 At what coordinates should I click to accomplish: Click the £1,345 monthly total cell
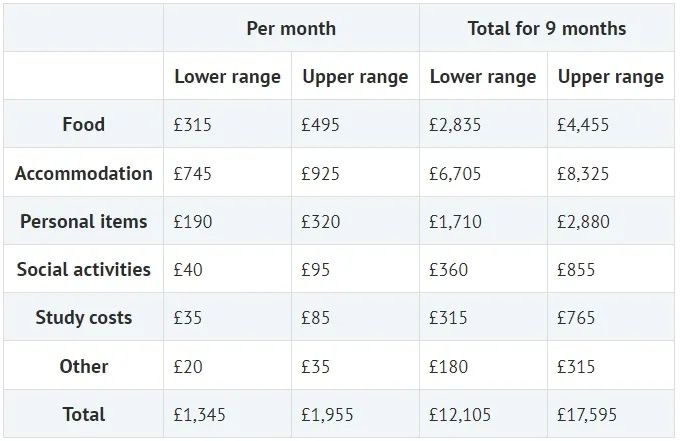(x=200, y=414)
